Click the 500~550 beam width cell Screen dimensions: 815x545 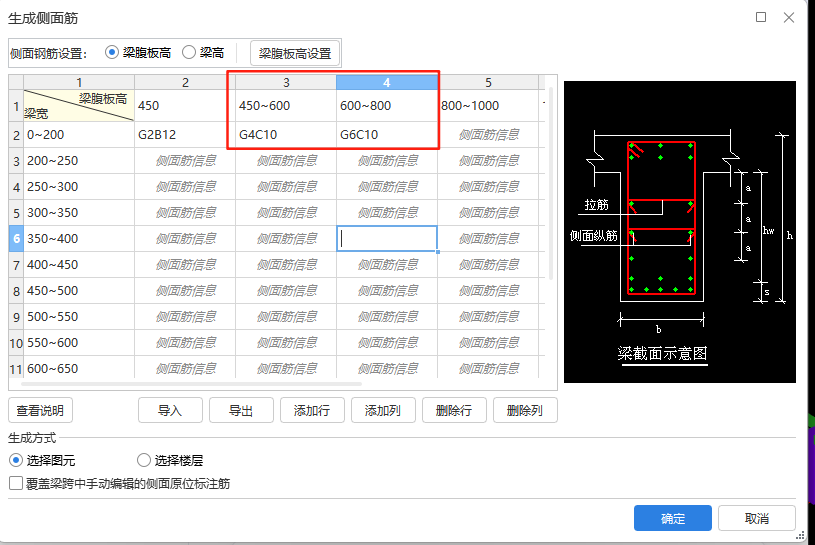(x=79, y=316)
